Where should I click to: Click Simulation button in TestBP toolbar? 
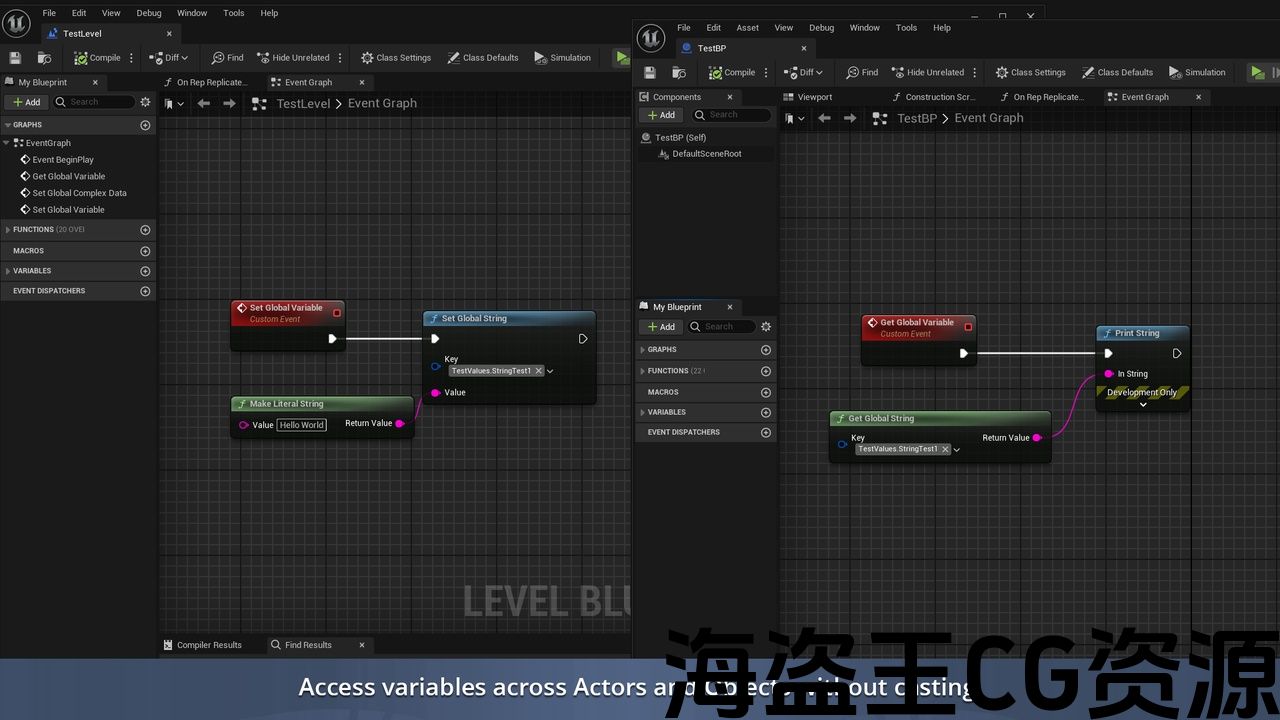[1197, 73]
